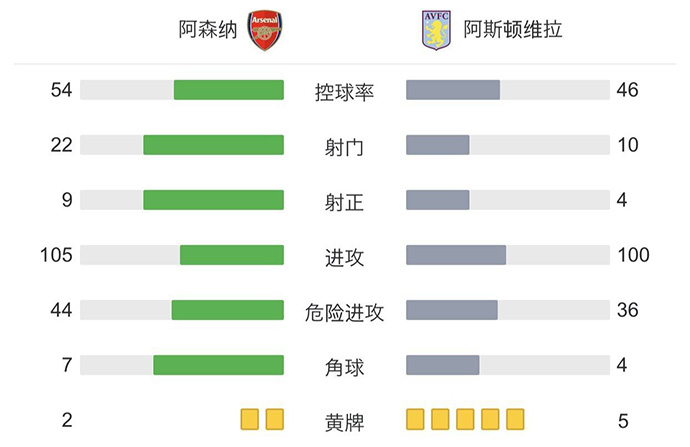This screenshot has width=690, height=447.
Task: Click Aston Villa's gray possession bar
Action: click(453, 90)
